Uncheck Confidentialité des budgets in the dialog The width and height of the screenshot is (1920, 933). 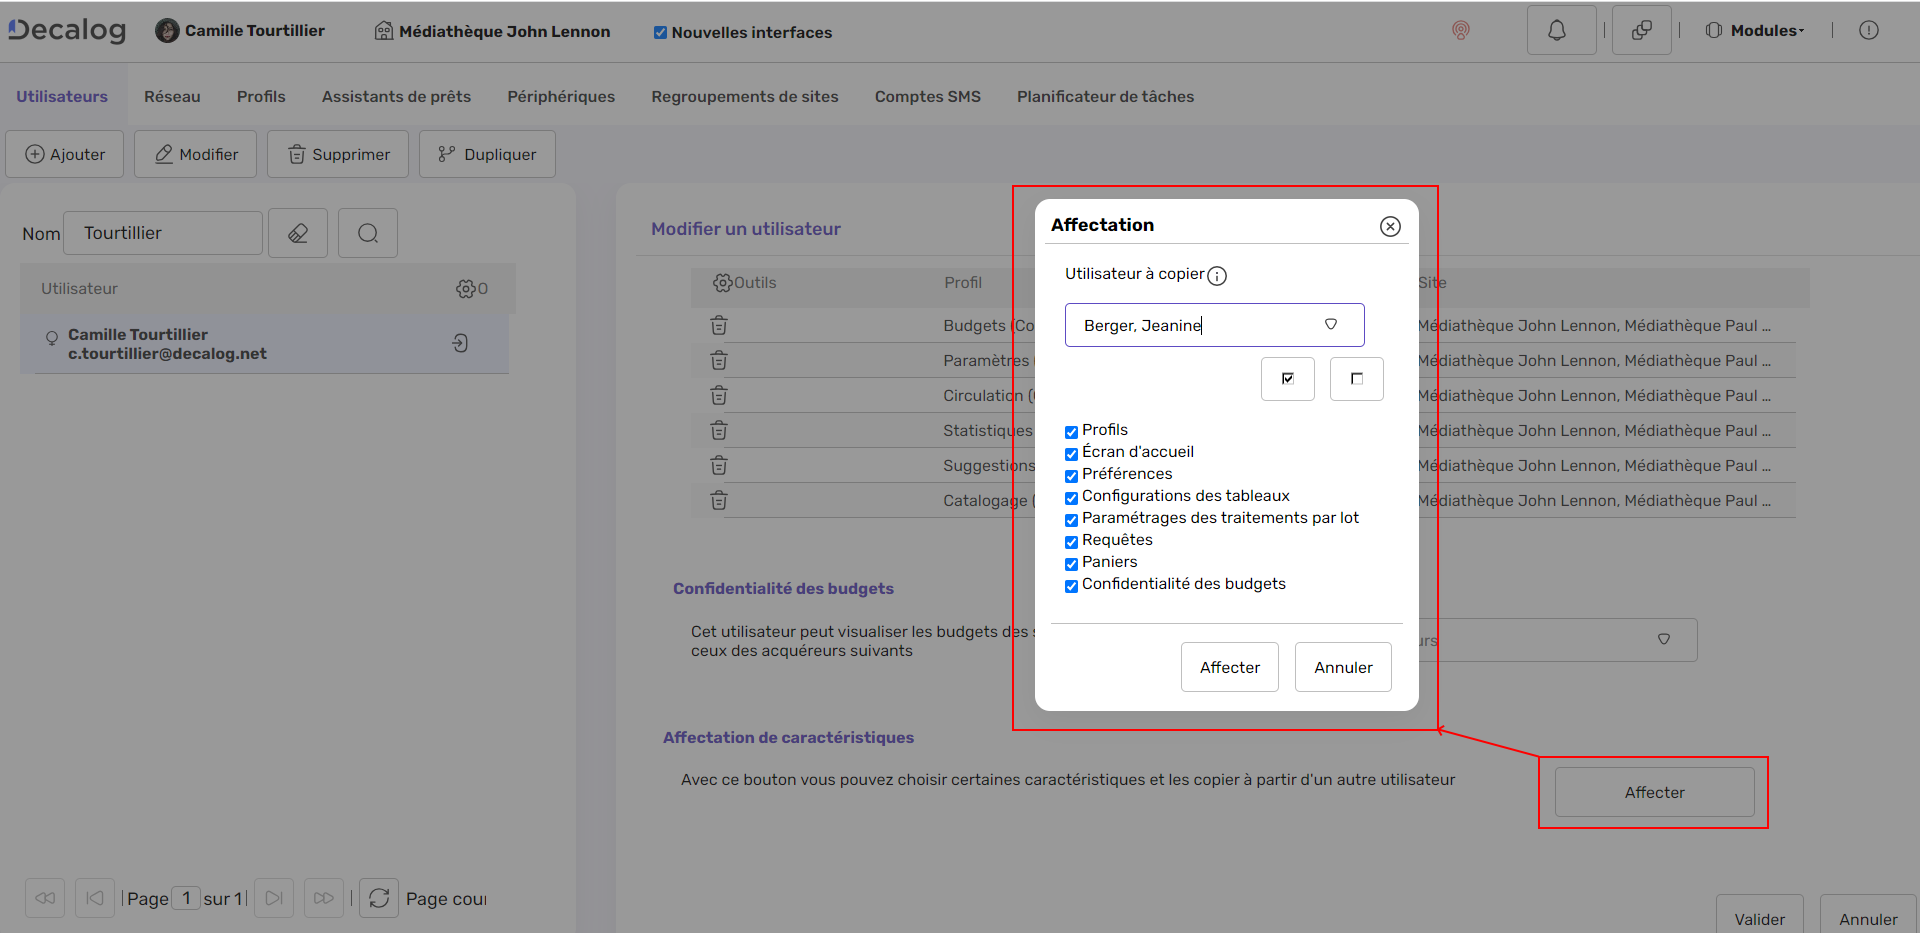(1071, 585)
